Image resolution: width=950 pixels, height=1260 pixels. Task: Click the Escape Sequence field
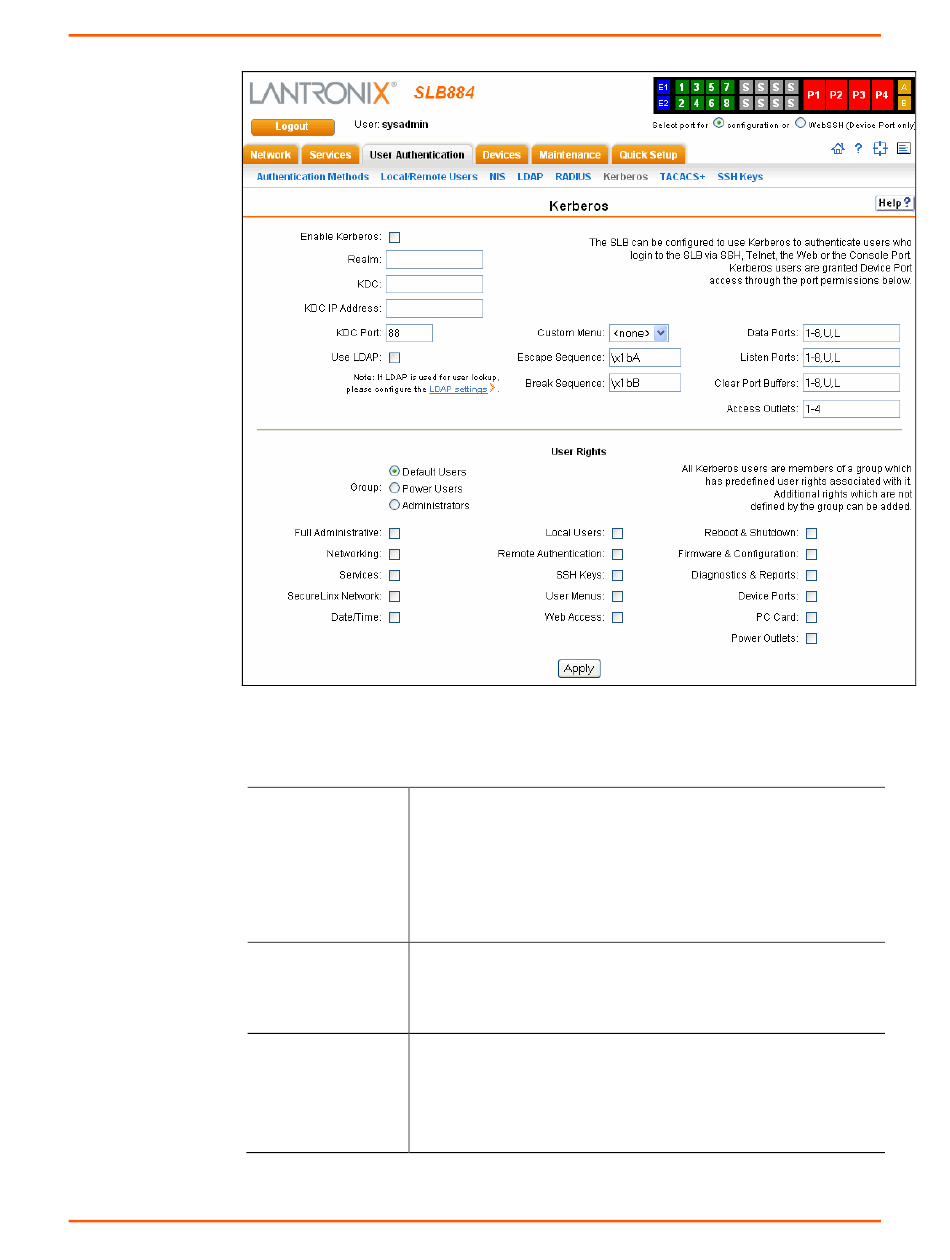(645, 357)
